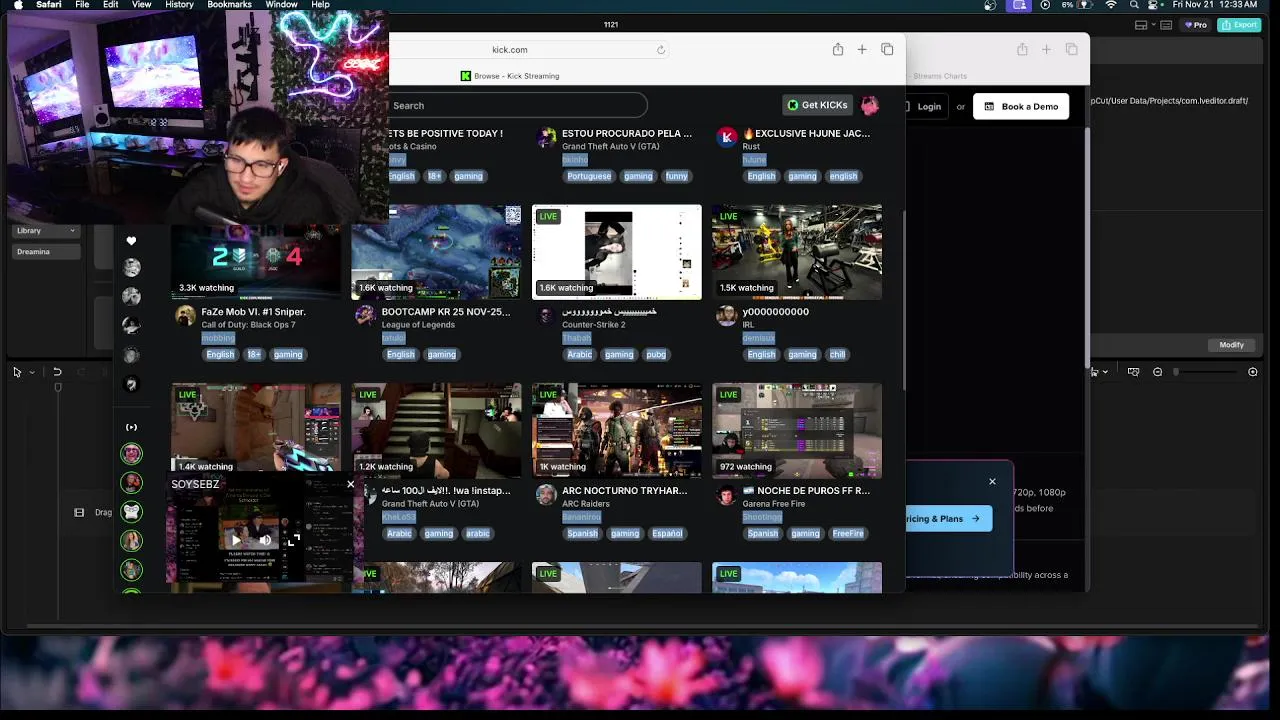Click the ARC NOCTURNO streamer avatar
This screenshot has height=720, width=1280.
click(x=546, y=495)
